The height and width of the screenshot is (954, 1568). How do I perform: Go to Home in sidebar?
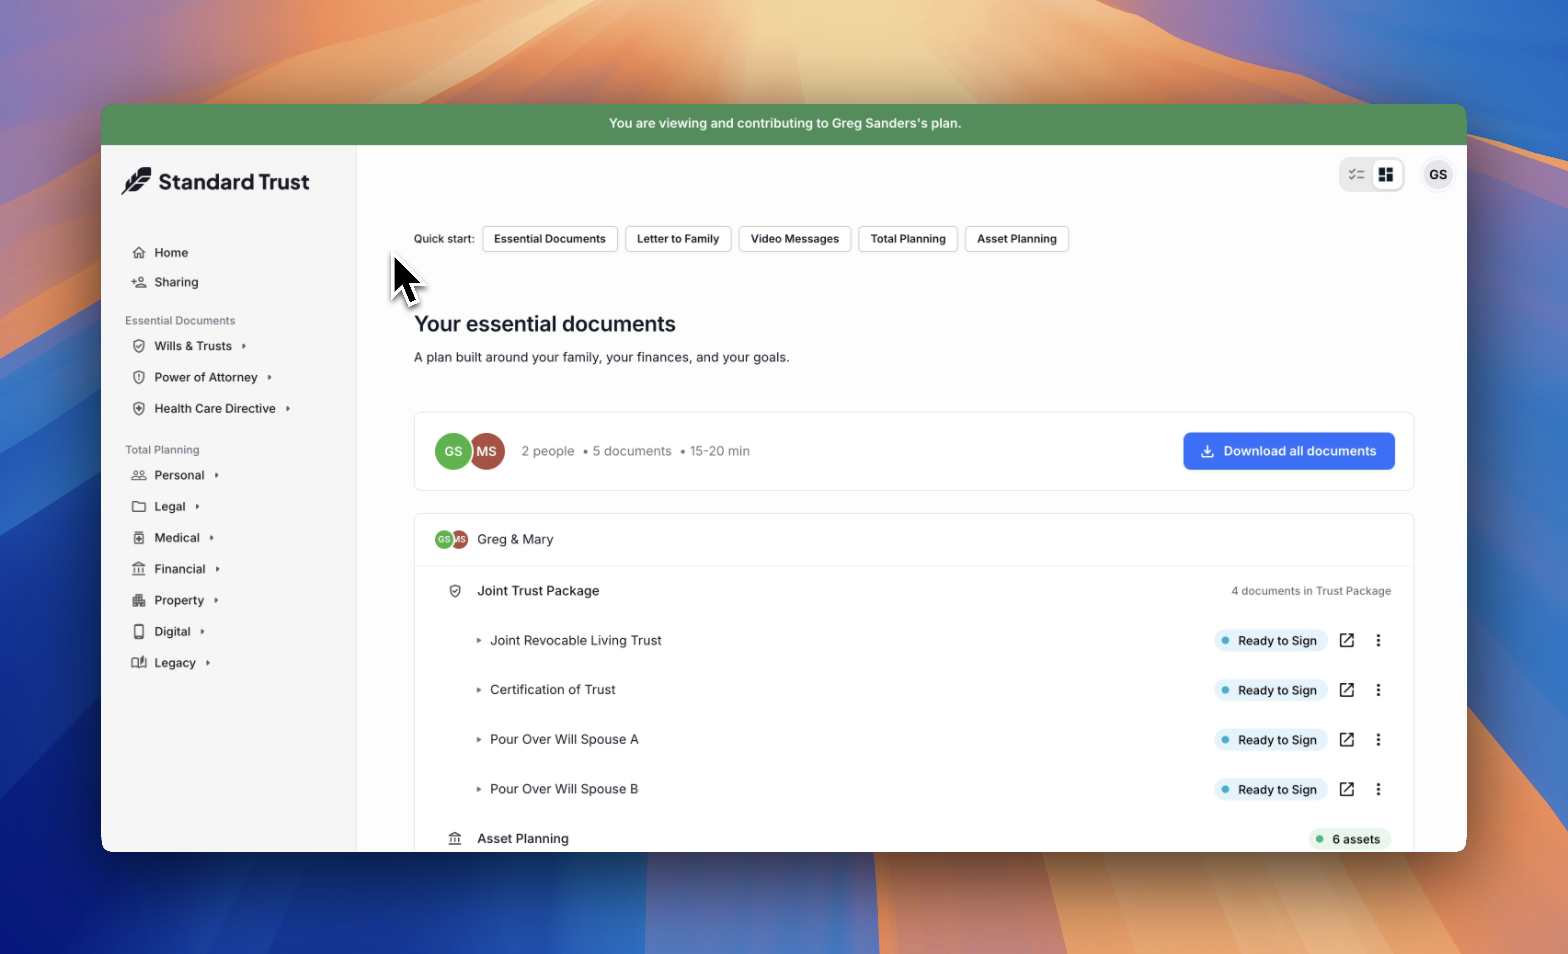point(171,253)
